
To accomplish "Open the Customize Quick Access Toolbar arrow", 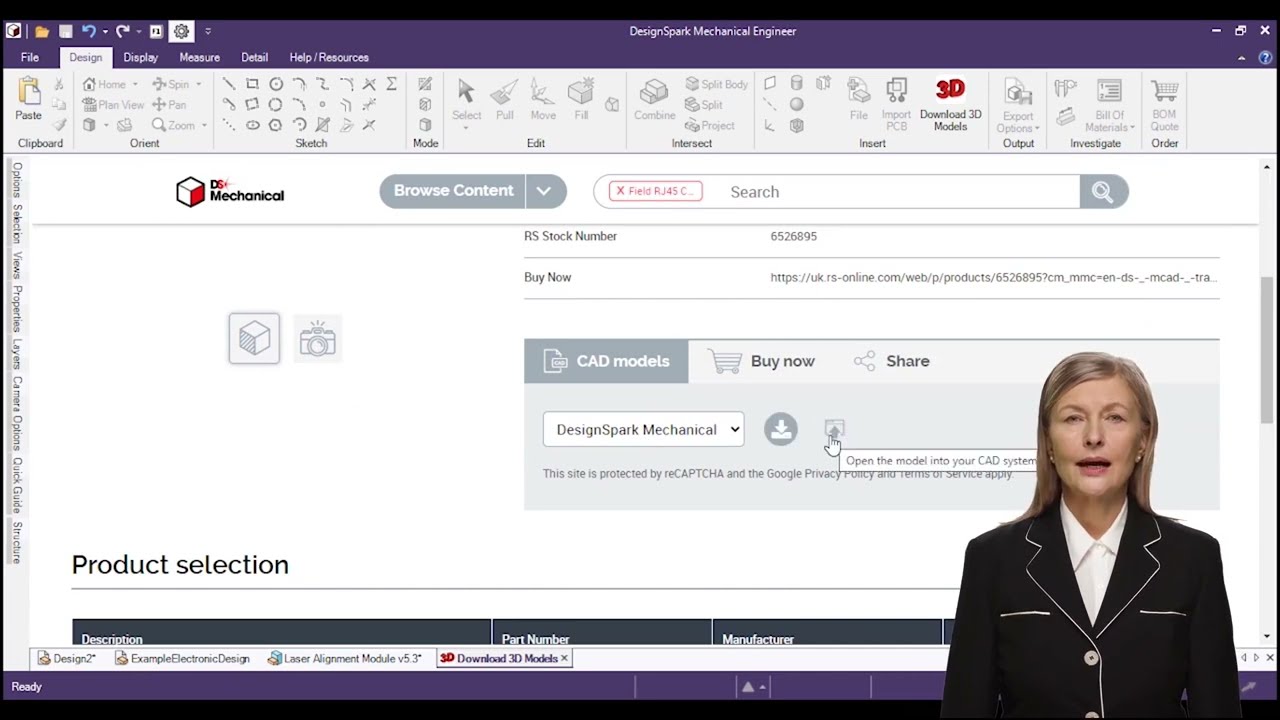I will 208,31.
